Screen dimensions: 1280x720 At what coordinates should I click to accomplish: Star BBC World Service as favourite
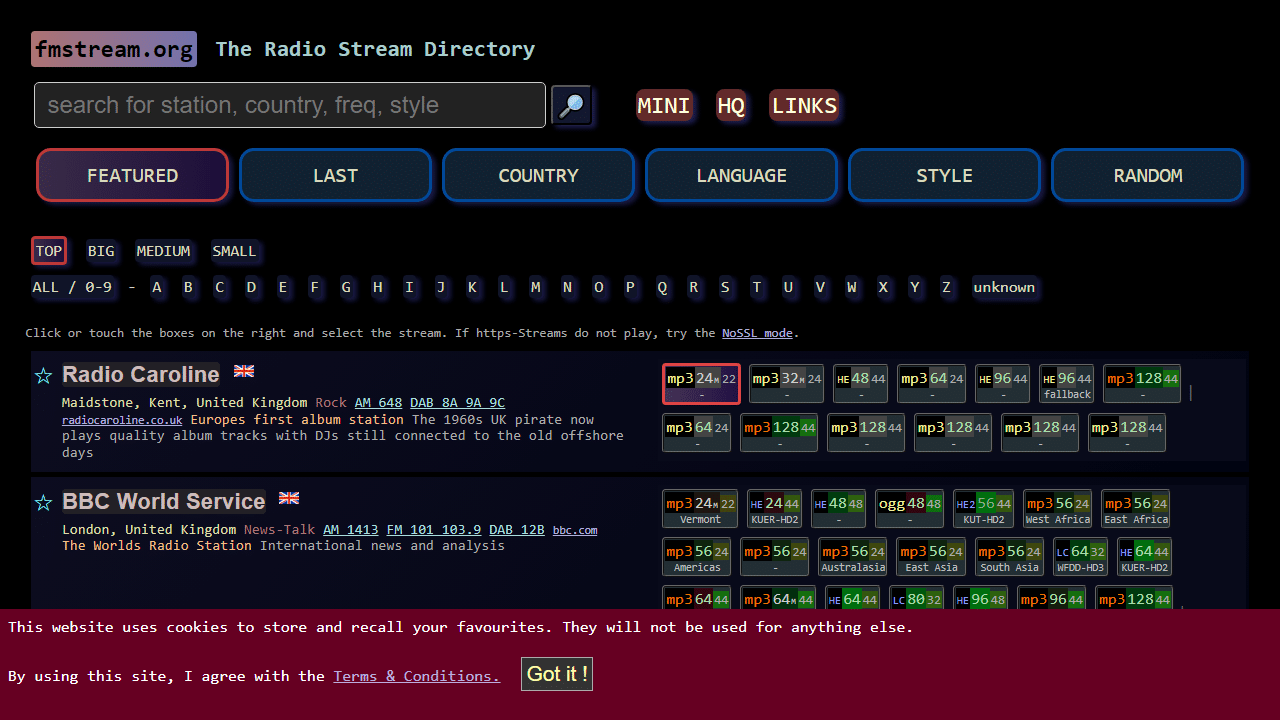point(43,503)
